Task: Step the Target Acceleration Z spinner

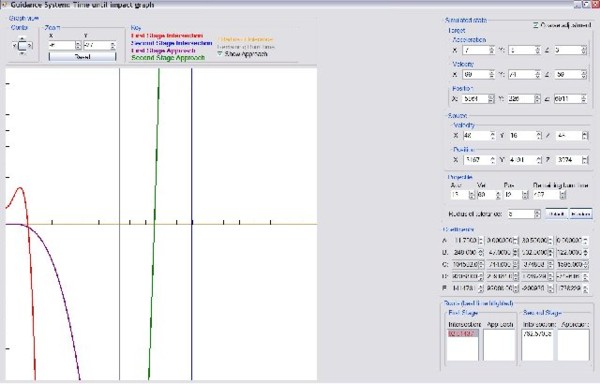Action: click(x=584, y=50)
